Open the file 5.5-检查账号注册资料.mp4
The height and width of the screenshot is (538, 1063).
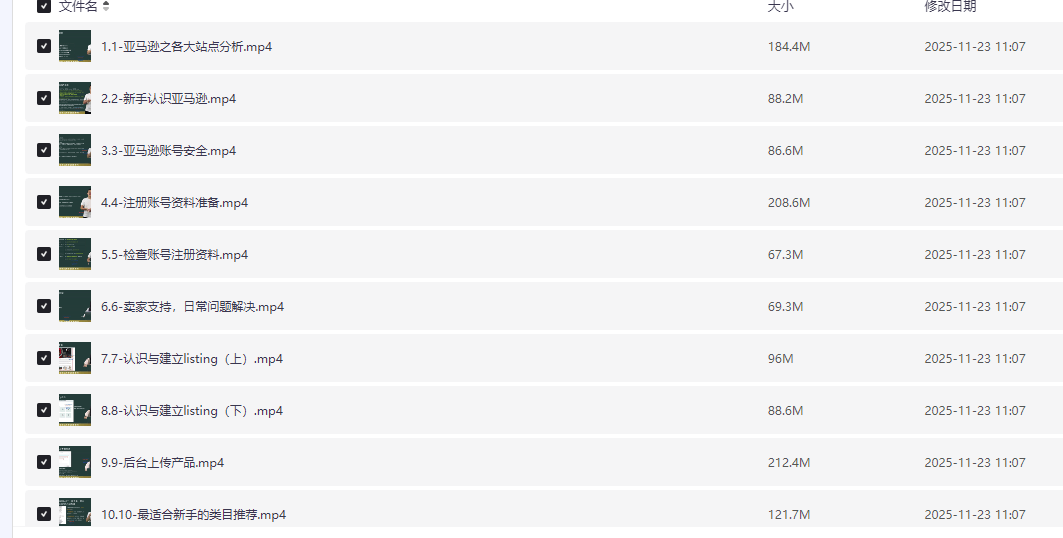(x=174, y=255)
